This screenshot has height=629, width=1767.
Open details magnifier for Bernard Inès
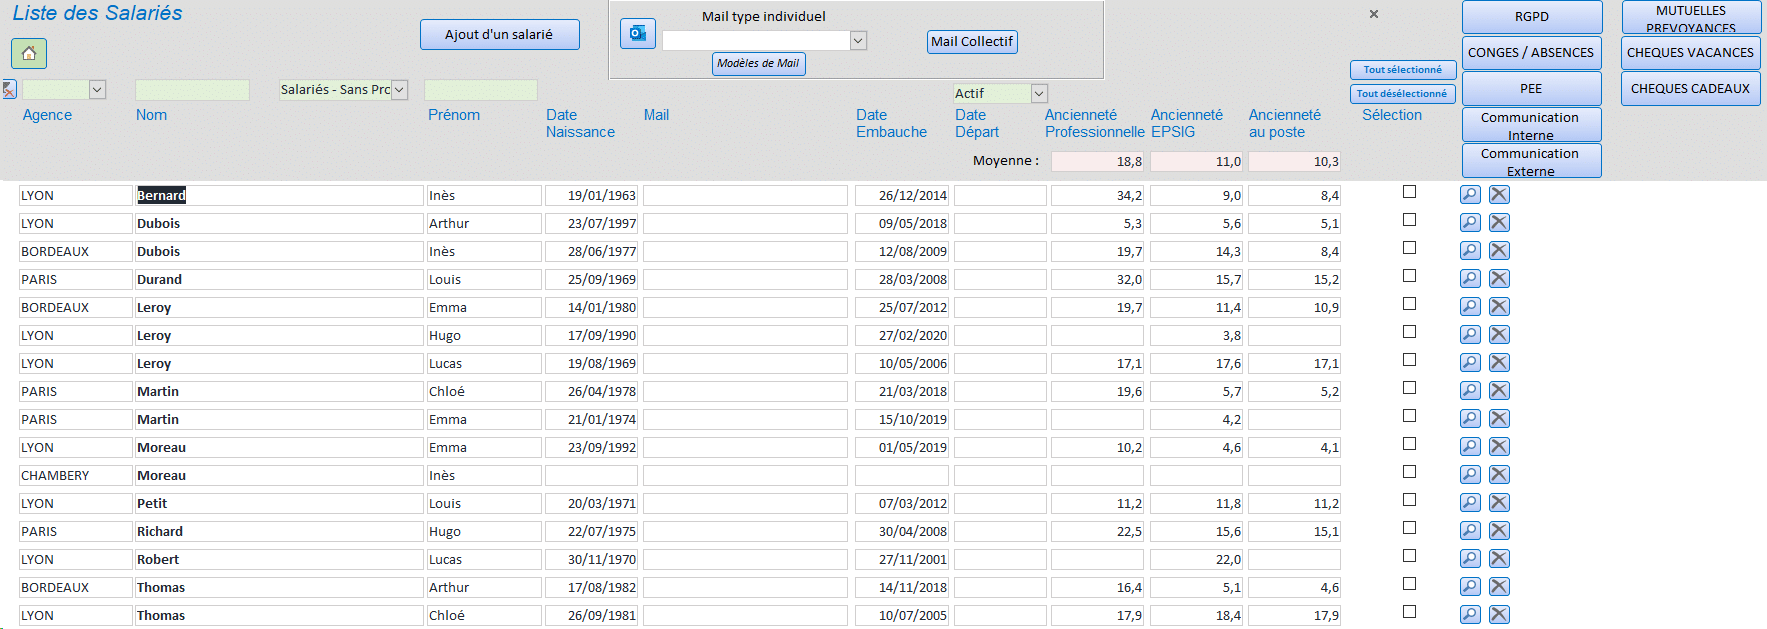click(1470, 195)
